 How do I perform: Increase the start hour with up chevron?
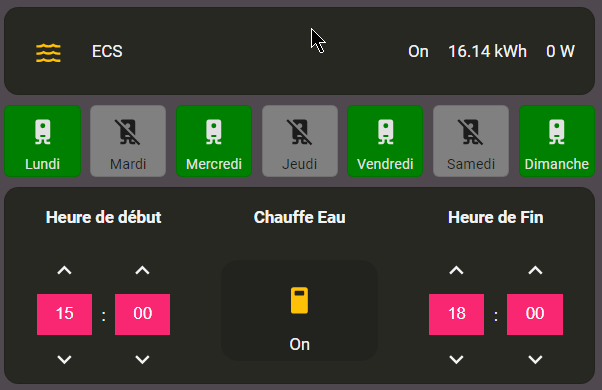64,270
